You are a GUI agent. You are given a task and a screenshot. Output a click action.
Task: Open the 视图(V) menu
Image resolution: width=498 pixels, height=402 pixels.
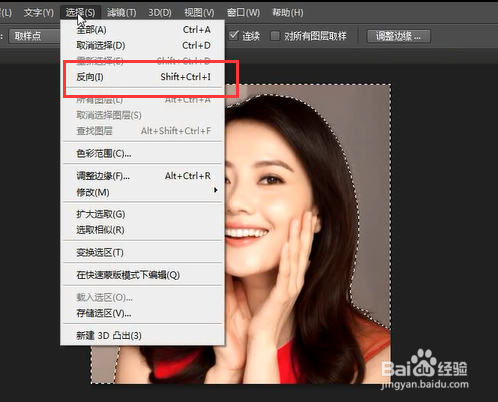[199, 13]
